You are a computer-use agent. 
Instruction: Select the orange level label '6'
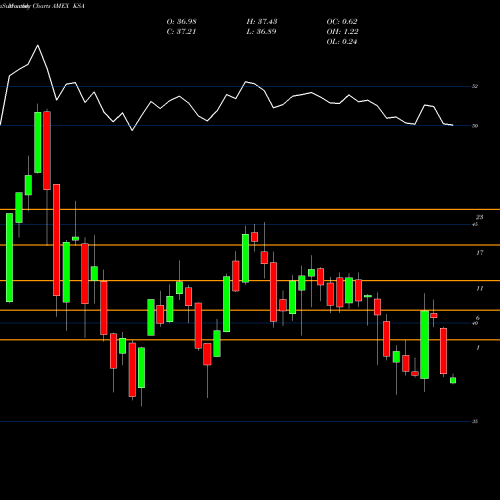pyautogui.click(x=478, y=318)
